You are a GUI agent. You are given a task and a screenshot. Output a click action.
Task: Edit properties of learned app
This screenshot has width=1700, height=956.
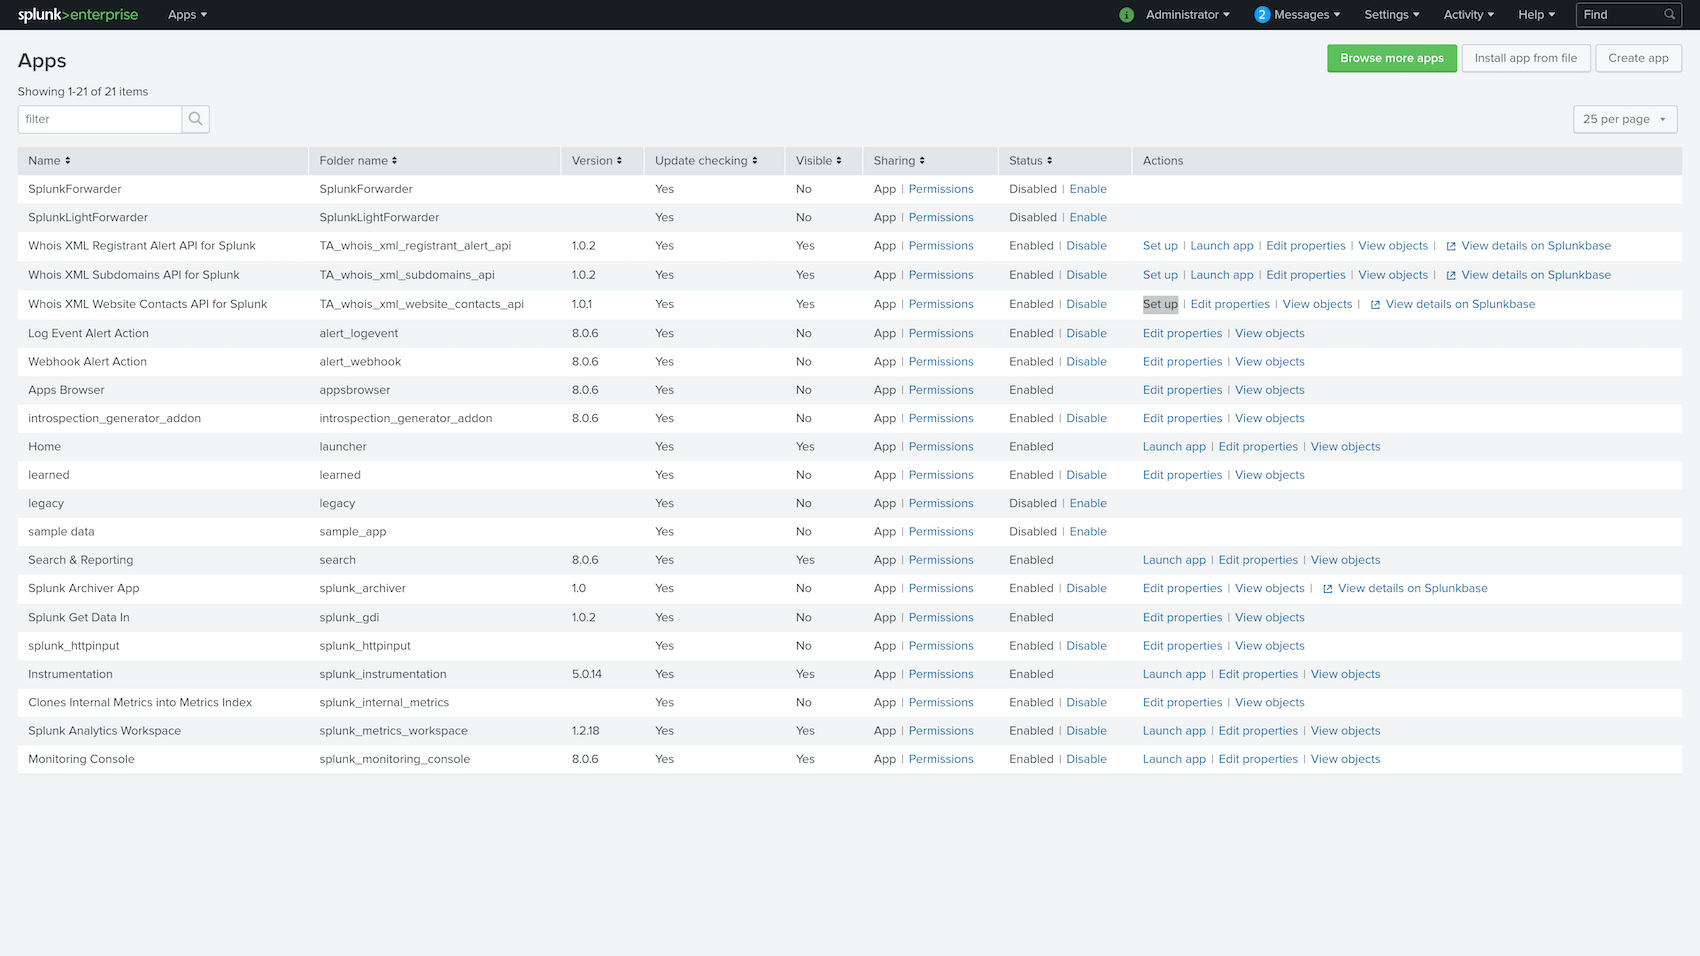tap(1182, 476)
